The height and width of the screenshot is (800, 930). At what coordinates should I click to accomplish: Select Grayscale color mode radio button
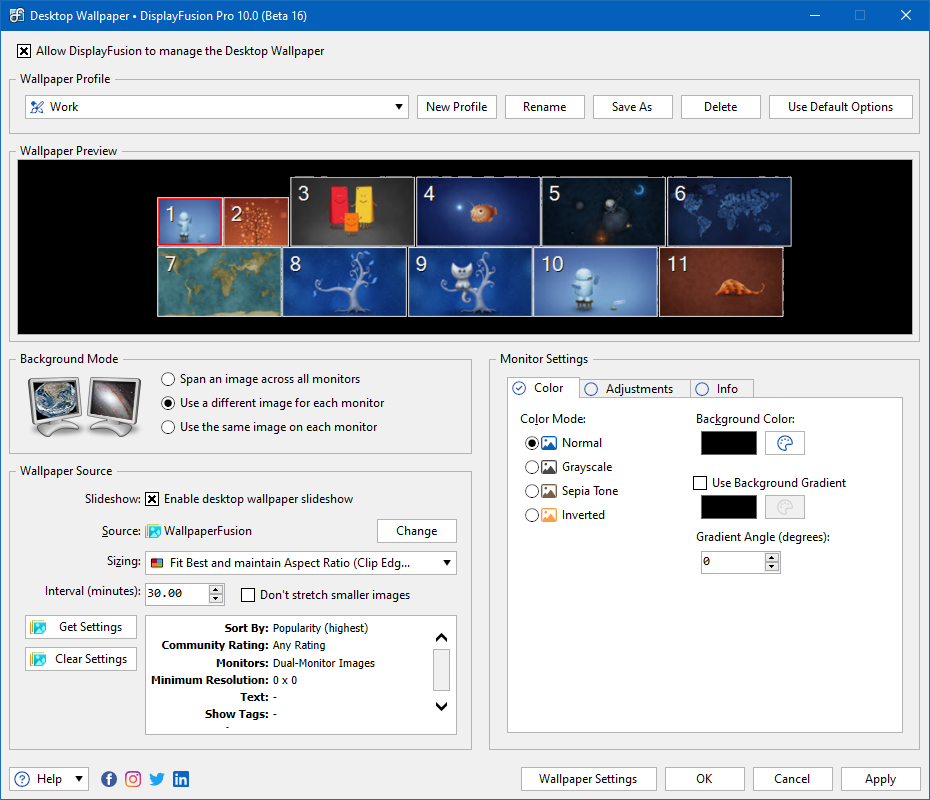(532, 467)
